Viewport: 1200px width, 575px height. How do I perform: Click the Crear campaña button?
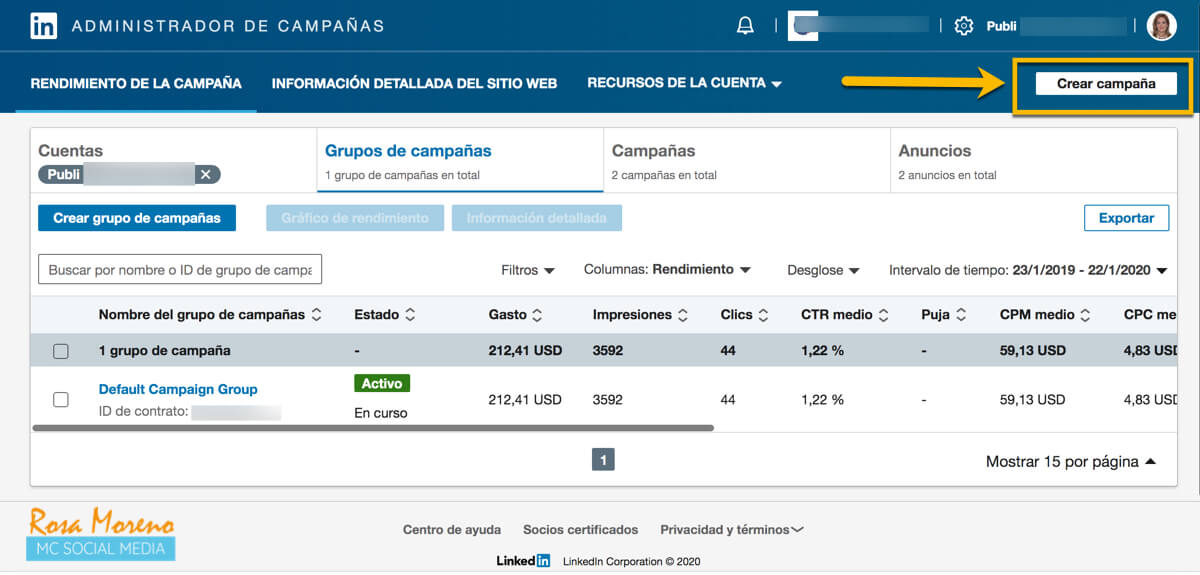[1106, 84]
